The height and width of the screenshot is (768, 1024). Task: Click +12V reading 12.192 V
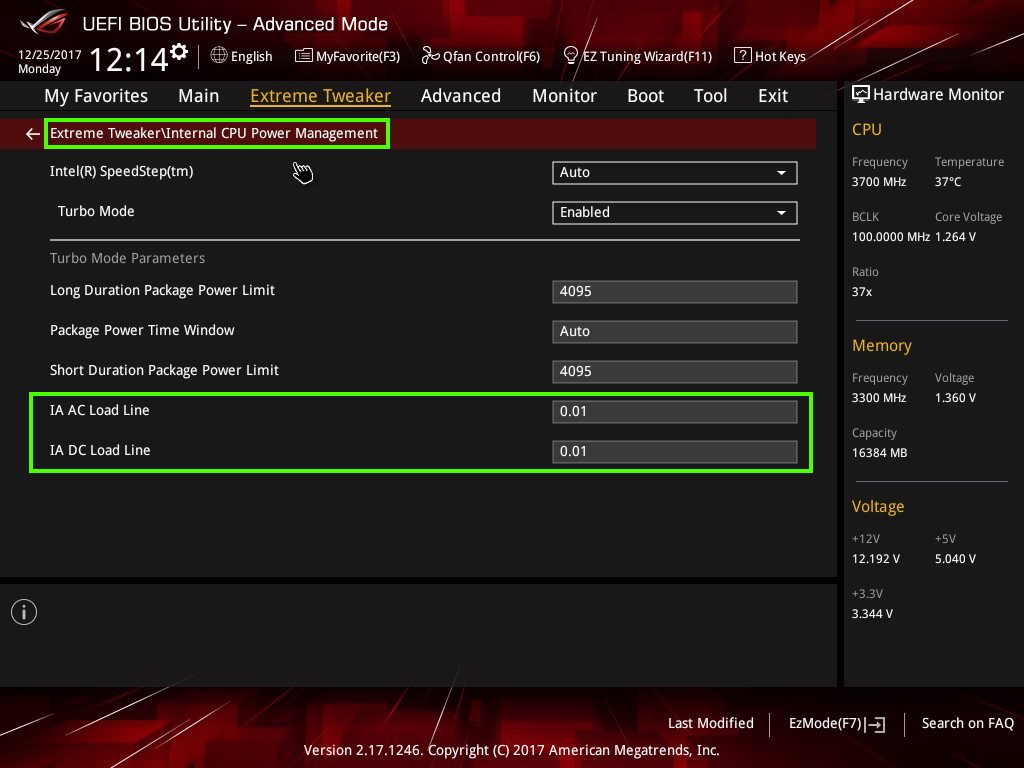click(876, 559)
